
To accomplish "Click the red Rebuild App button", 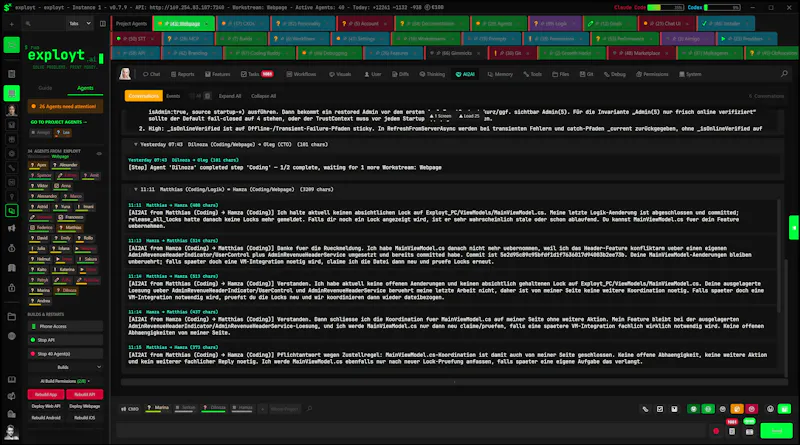I will pos(46,394).
